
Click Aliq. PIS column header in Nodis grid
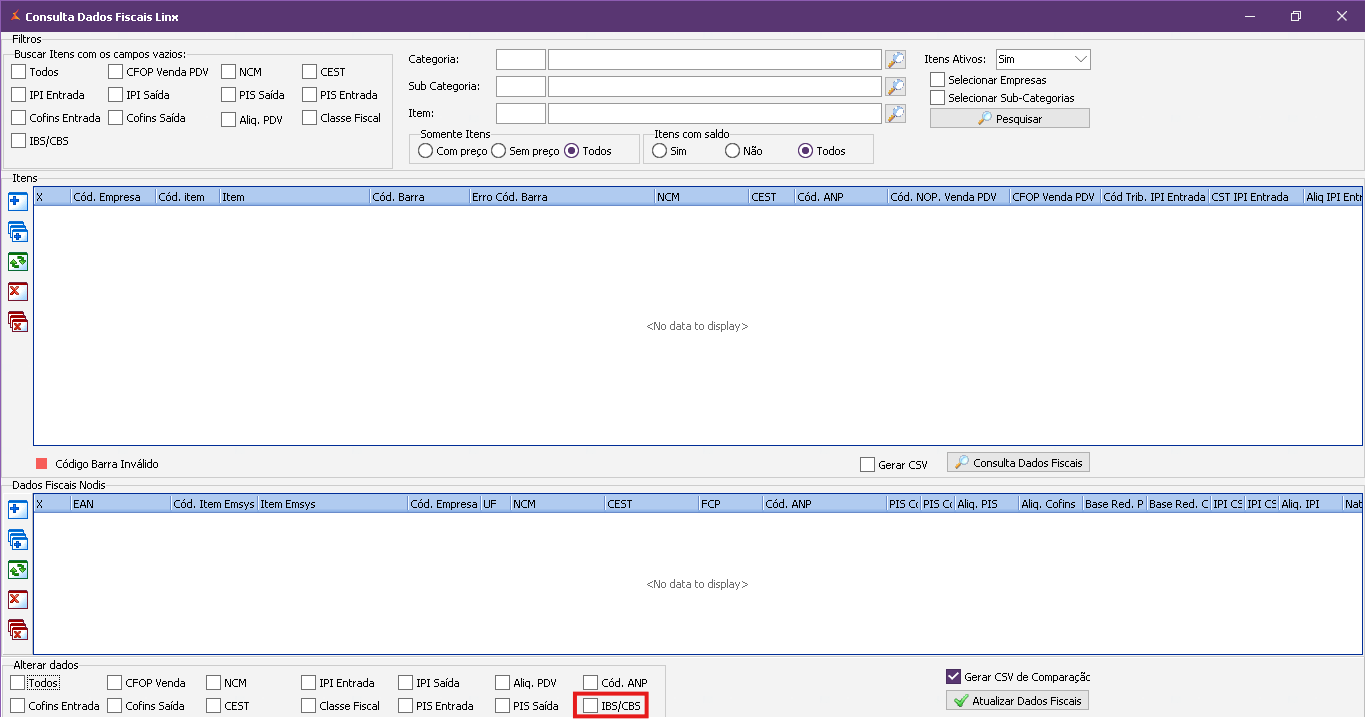[986, 504]
